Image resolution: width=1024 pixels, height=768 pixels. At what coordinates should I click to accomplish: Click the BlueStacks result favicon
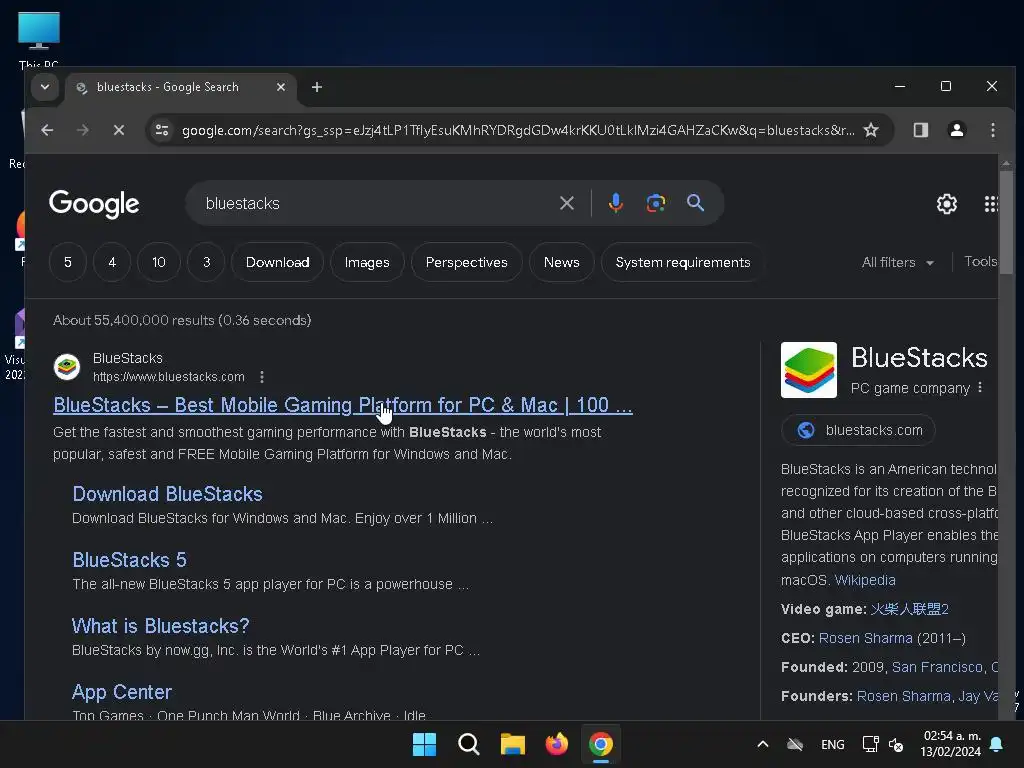[x=67, y=367]
